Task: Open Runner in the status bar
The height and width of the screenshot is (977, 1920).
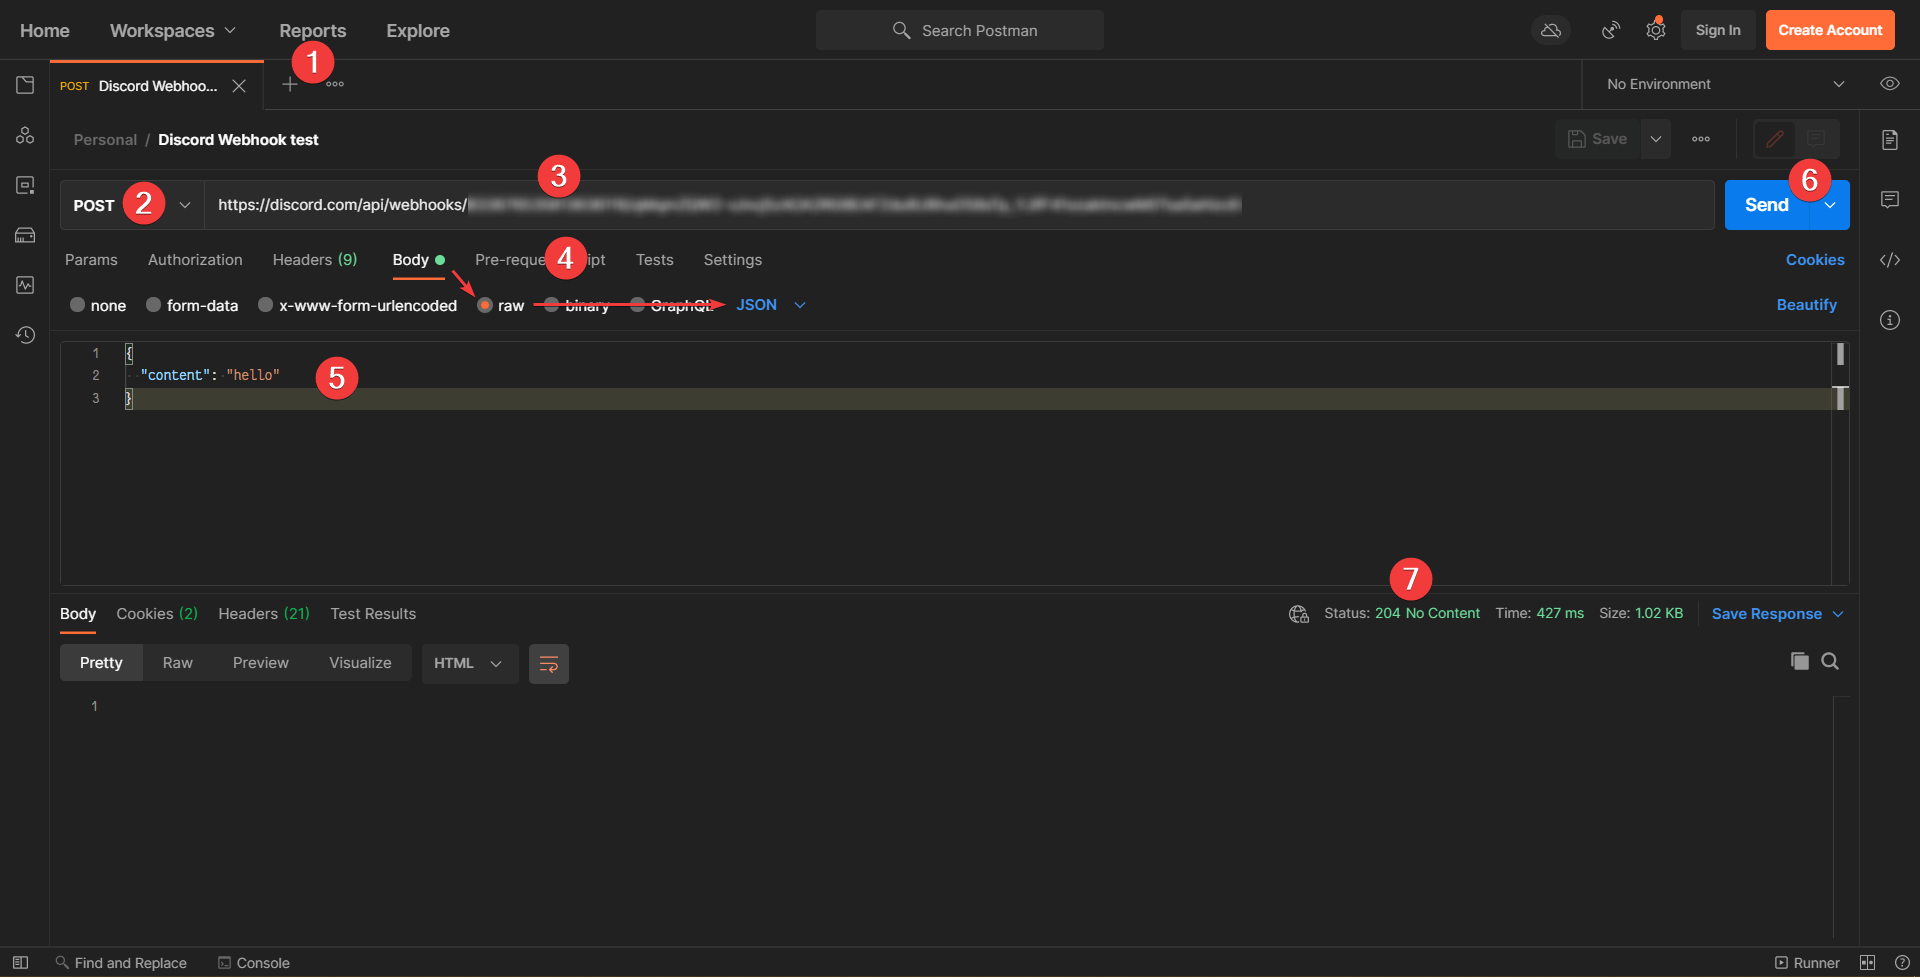Action: tap(1807, 963)
